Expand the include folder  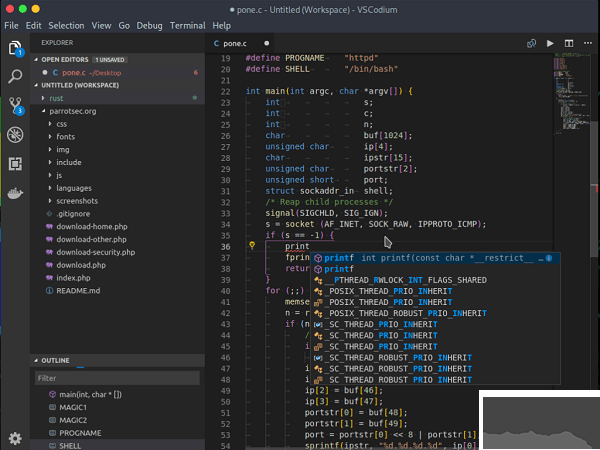click(69, 163)
